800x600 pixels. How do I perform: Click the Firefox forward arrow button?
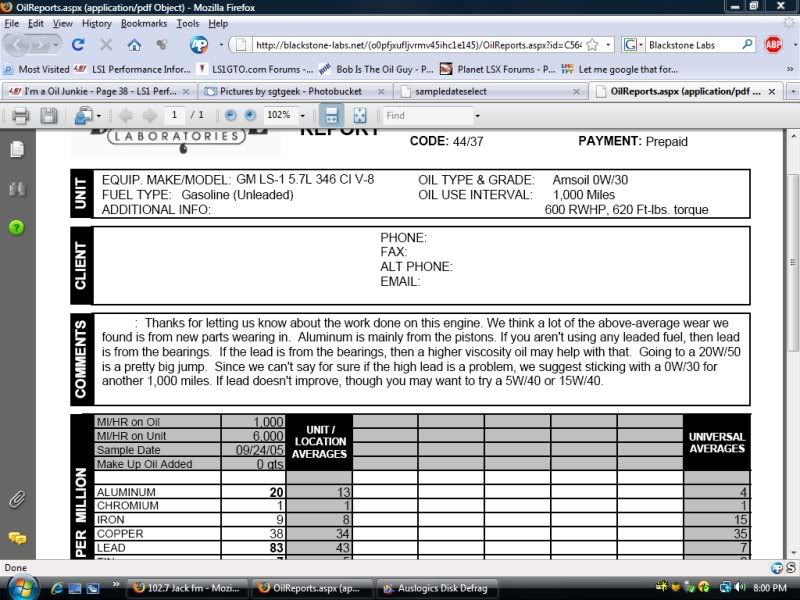(40, 45)
